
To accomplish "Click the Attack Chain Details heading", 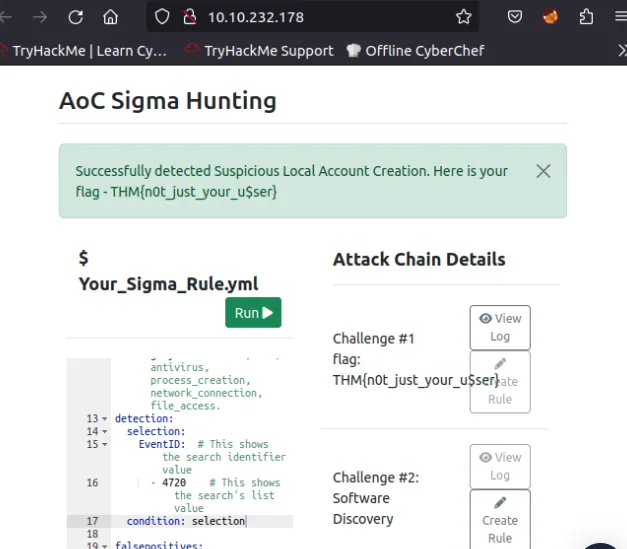I will pos(419,260).
